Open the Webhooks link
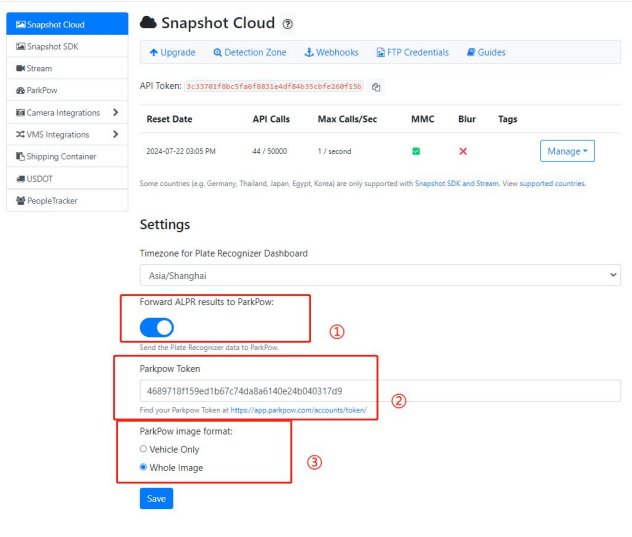This screenshot has height=537, width=632. pyautogui.click(x=331, y=52)
